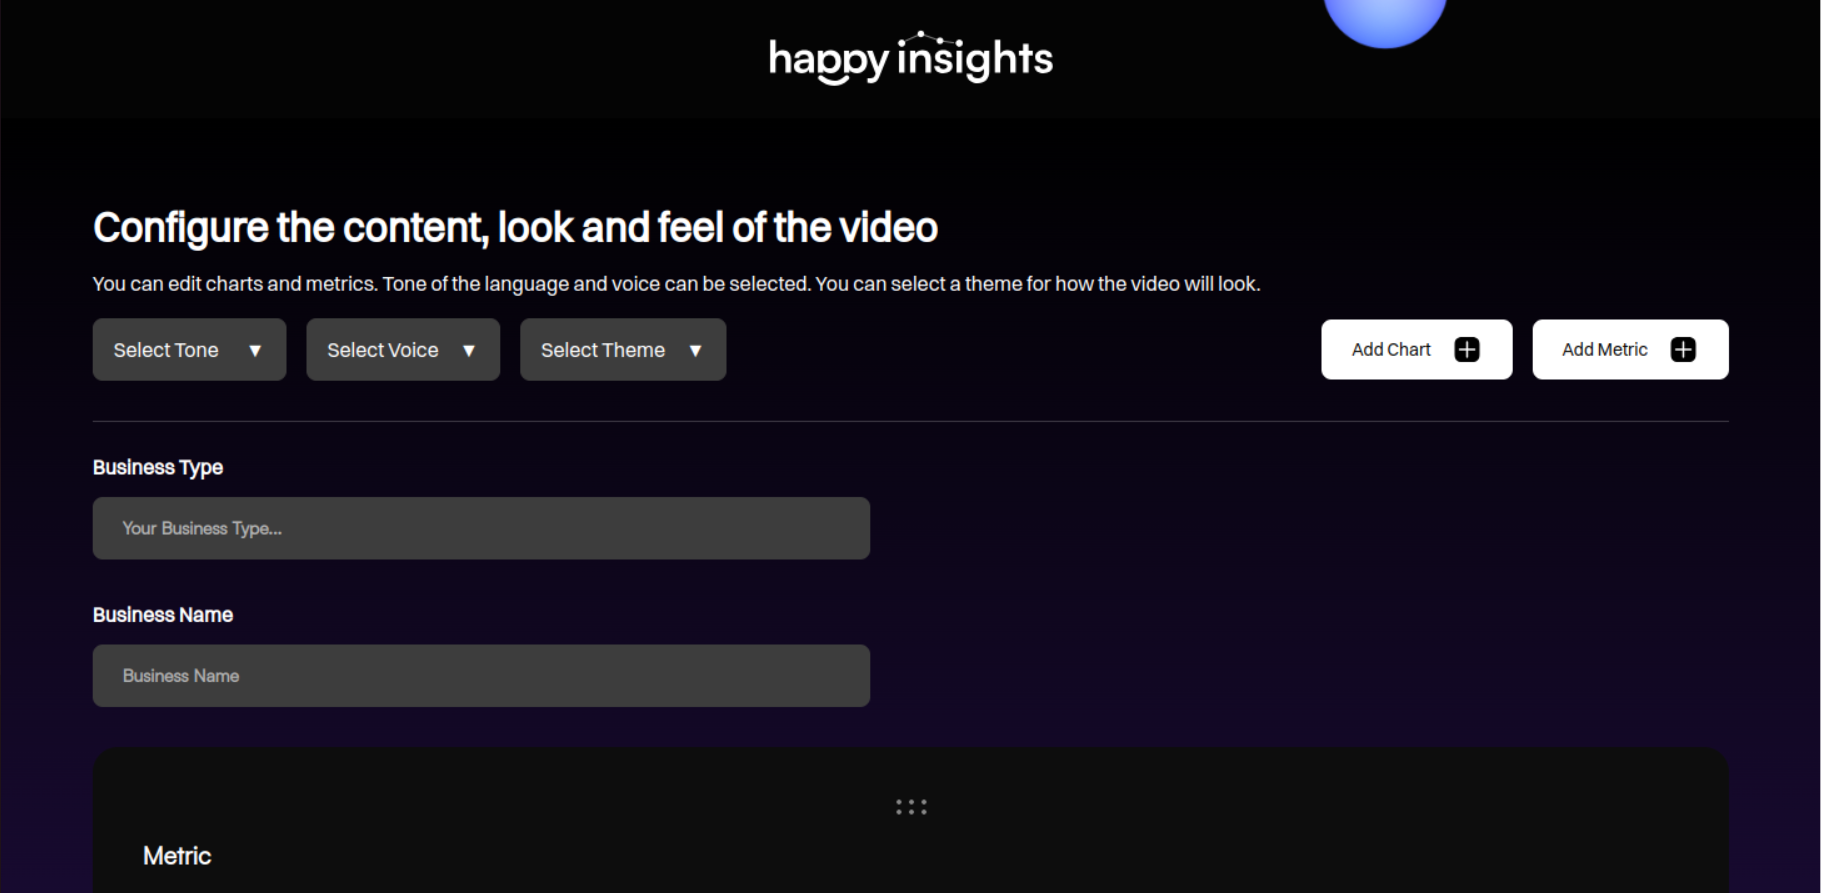Screen dimensions: 1821x893
Task: Focus the Your Business Type input field
Action: click(481, 528)
